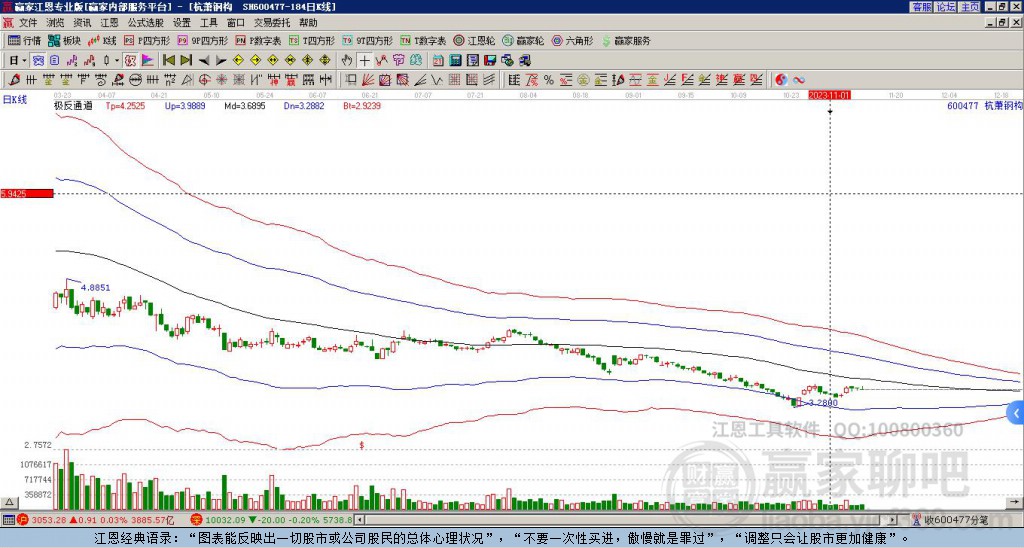Viewport: 1024px width, 548px height.
Task: Open 9P四方形 tool
Action: (x=202, y=40)
